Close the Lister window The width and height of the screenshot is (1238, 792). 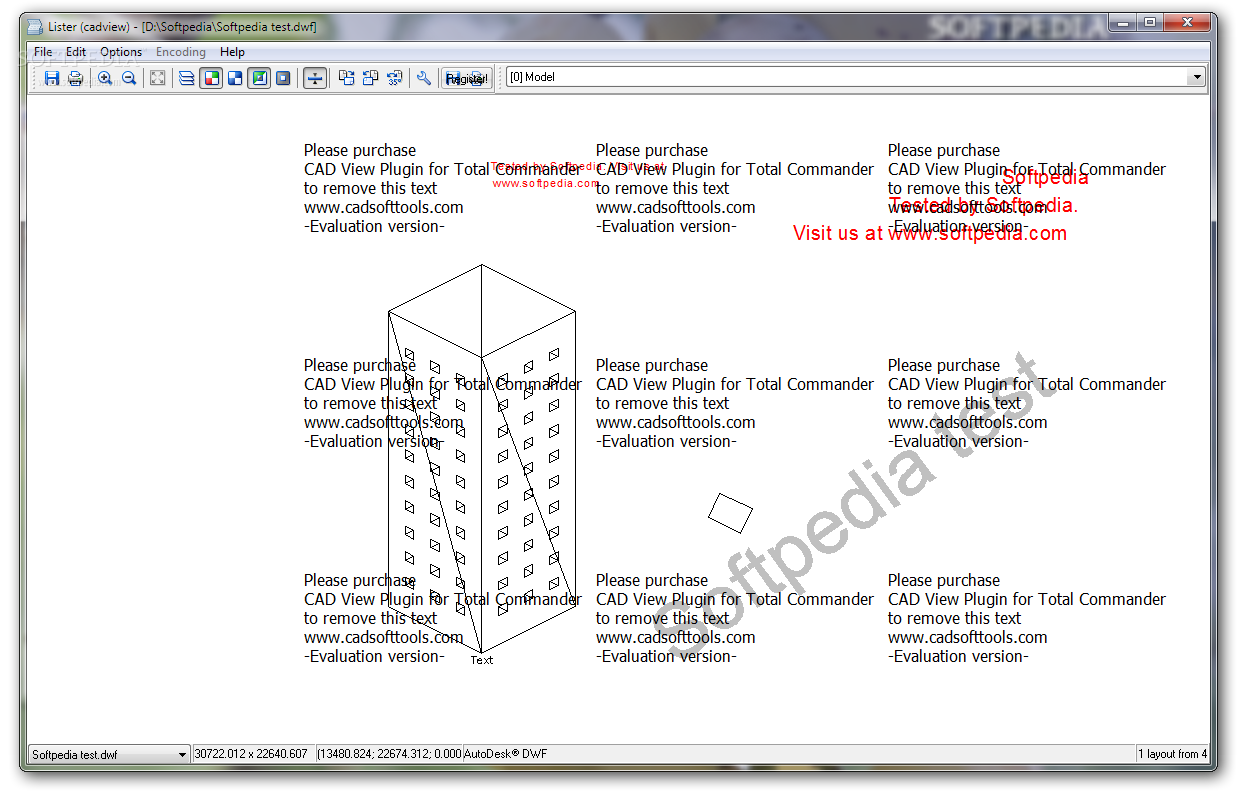[1186, 21]
